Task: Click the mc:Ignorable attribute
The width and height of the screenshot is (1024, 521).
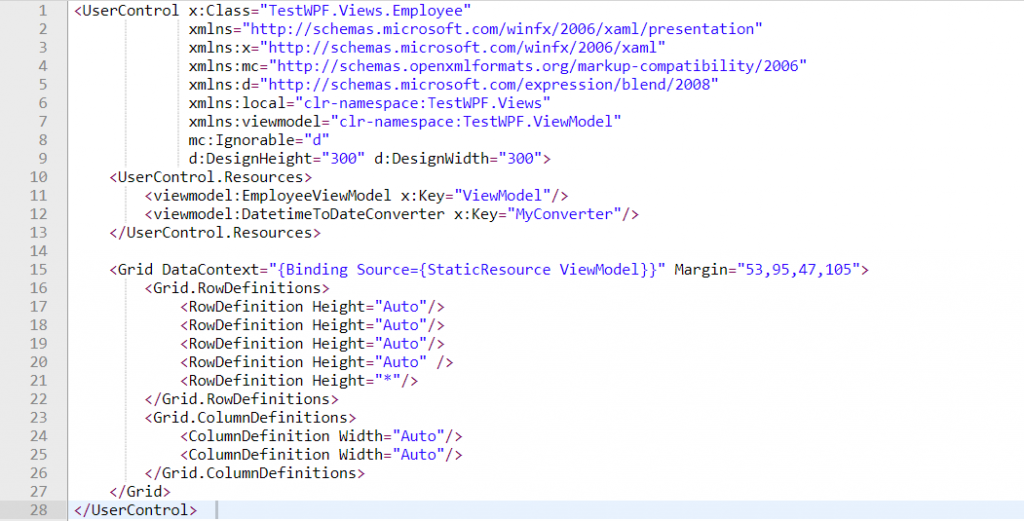Action: (259, 140)
